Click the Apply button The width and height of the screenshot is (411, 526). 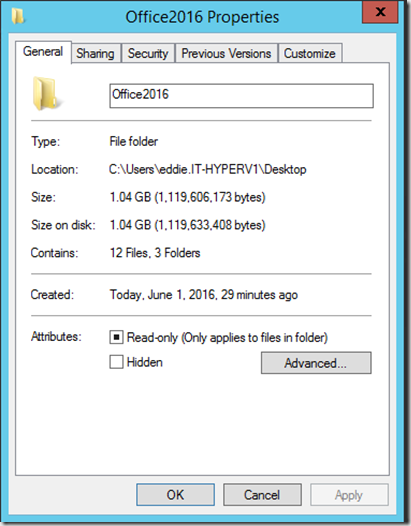click(349, 494)
